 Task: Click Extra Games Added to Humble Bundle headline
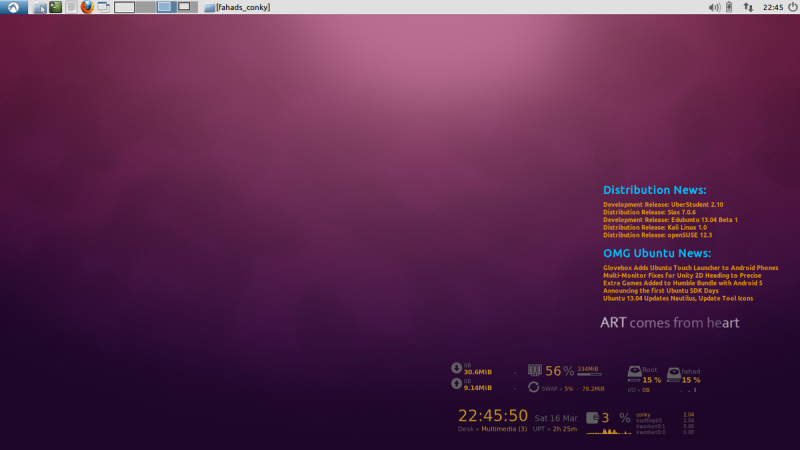(683, 283)
